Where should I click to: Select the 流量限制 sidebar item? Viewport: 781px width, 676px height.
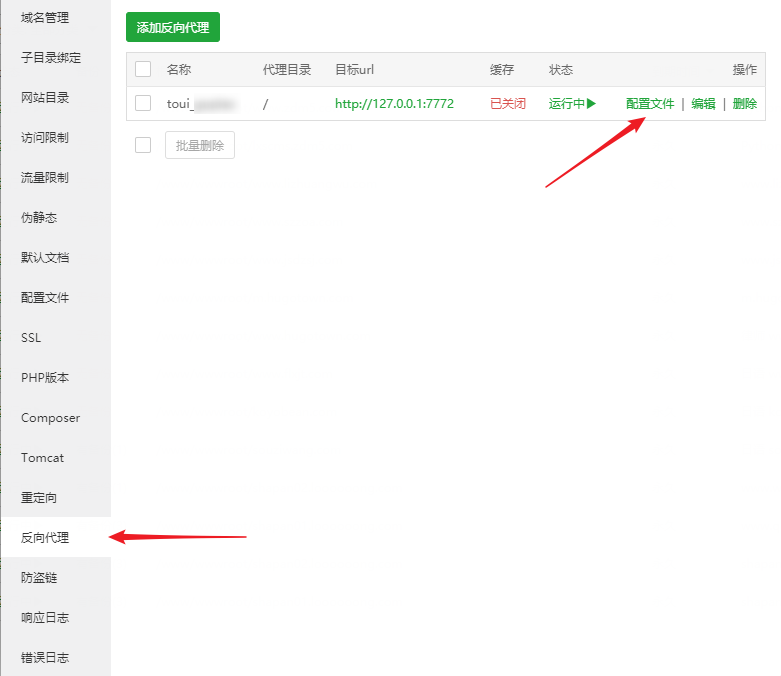click(x=45, y=178)
